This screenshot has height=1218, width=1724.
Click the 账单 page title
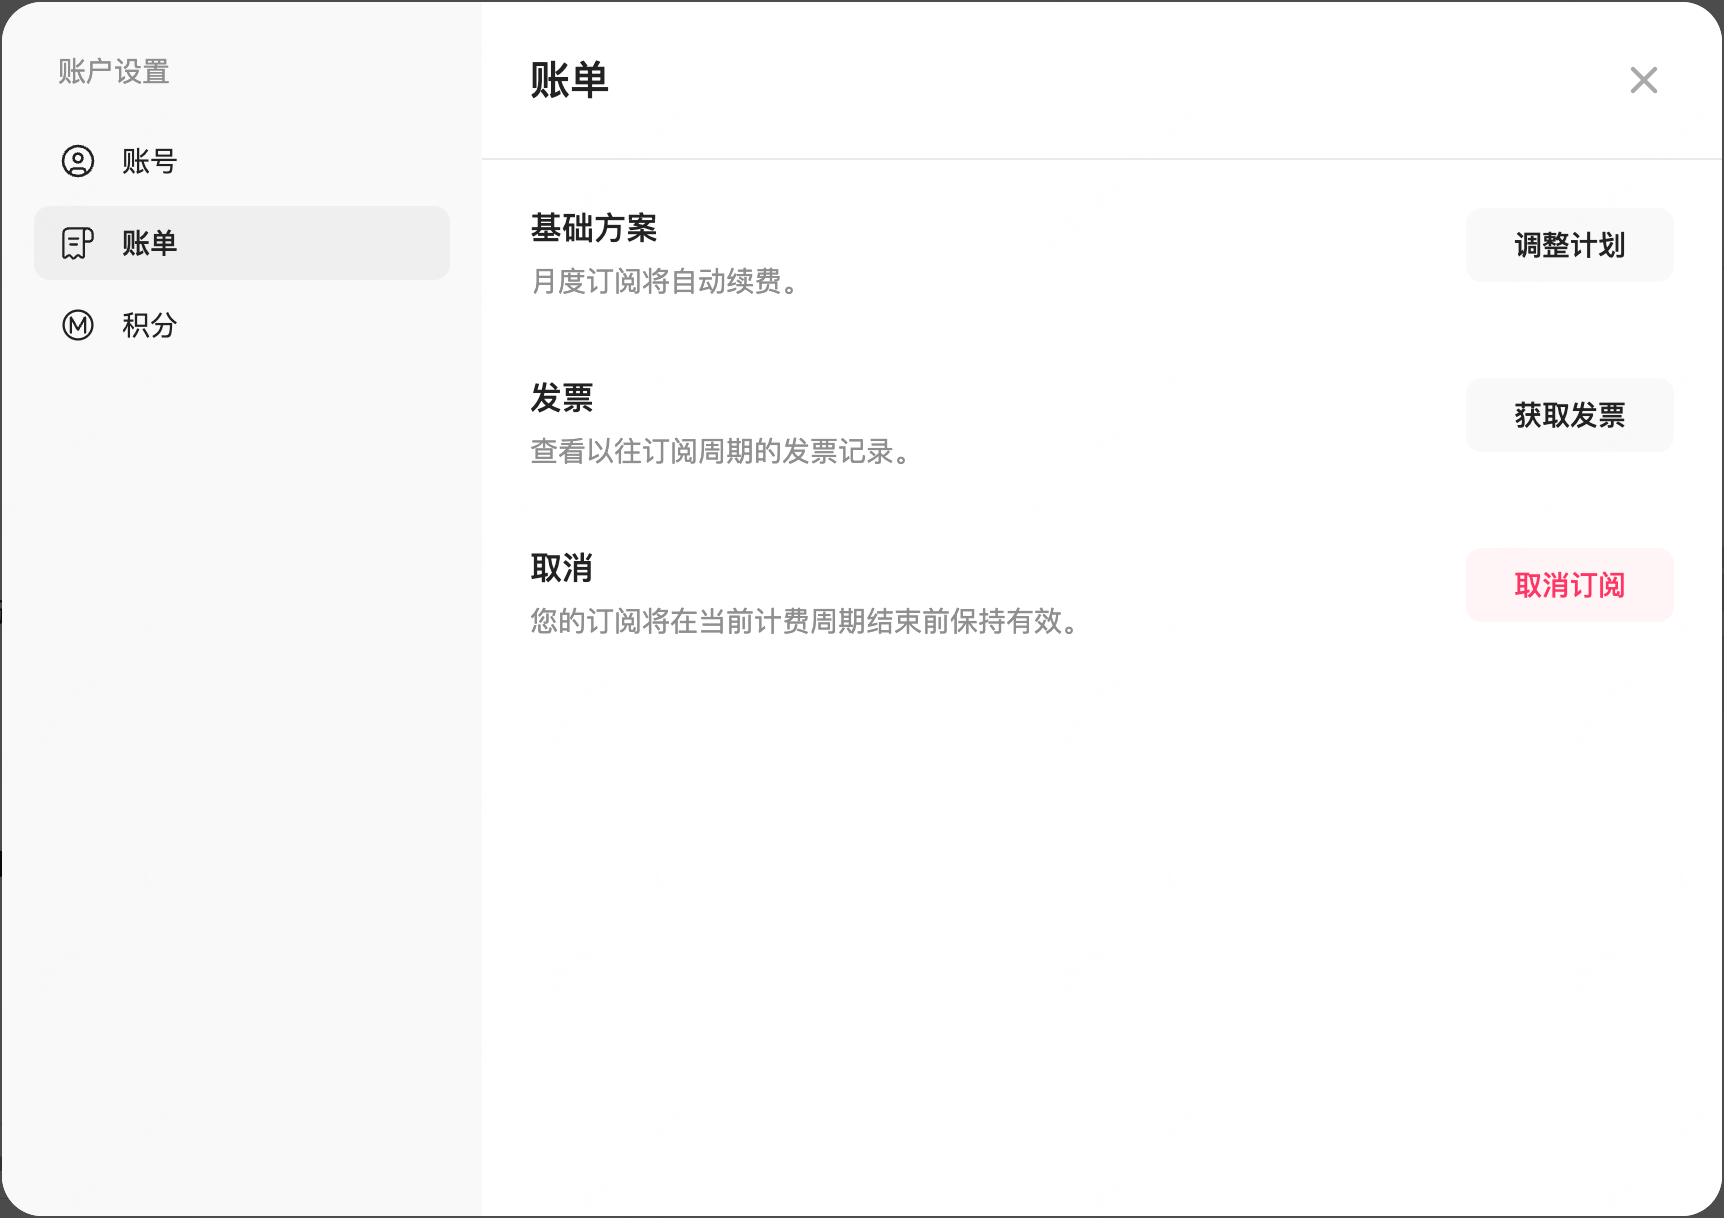click(x=568, y=82)
